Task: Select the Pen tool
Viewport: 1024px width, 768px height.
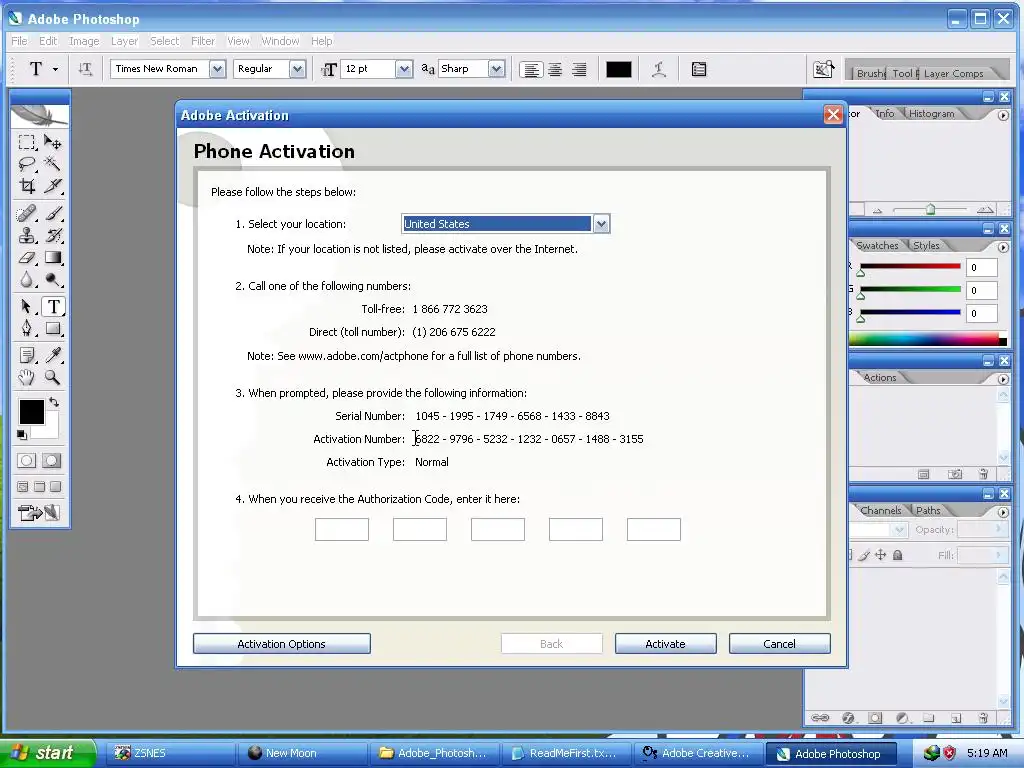Action: 27,328
